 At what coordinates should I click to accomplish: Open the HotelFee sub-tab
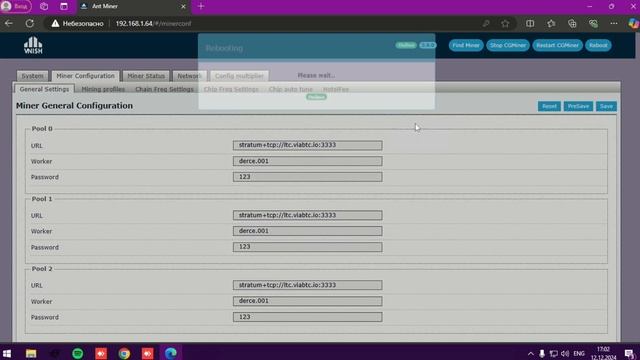(x=336, y=89)
